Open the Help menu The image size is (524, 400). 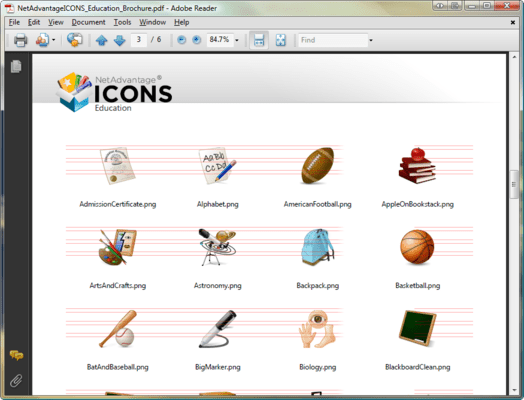181,22
